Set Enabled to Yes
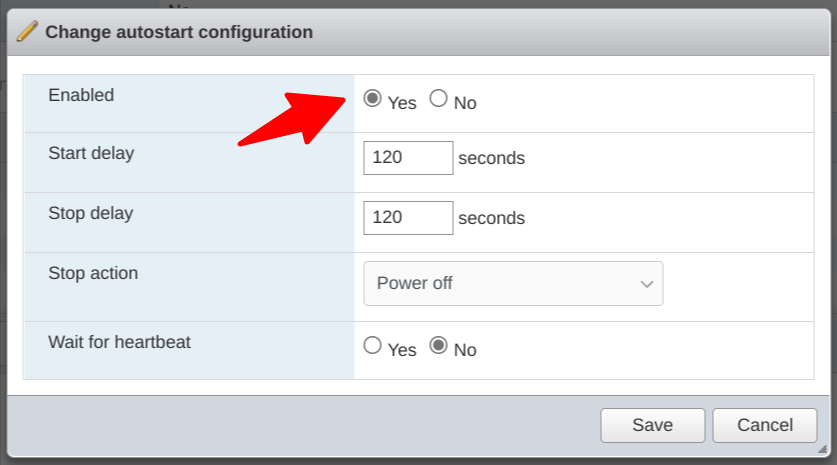This screenshot has height=465, width=837. click(x=372, y=99)
